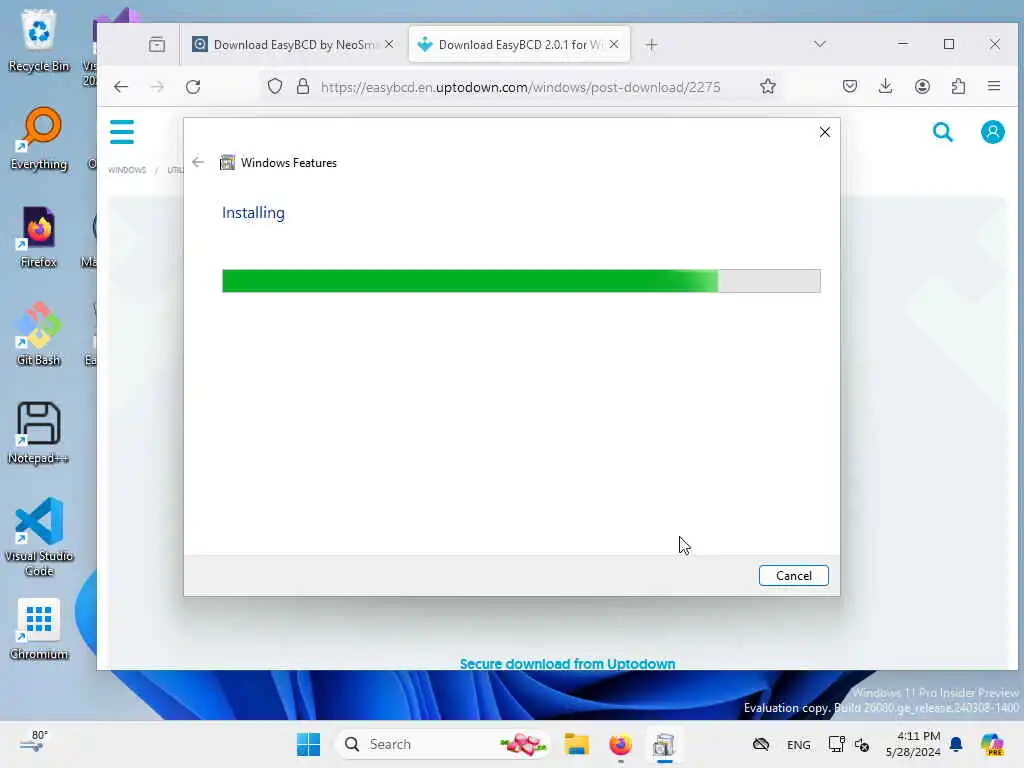Click the installation progress bar
The width and height of the screenshot is (1024, 768).
tap(521, 281)
